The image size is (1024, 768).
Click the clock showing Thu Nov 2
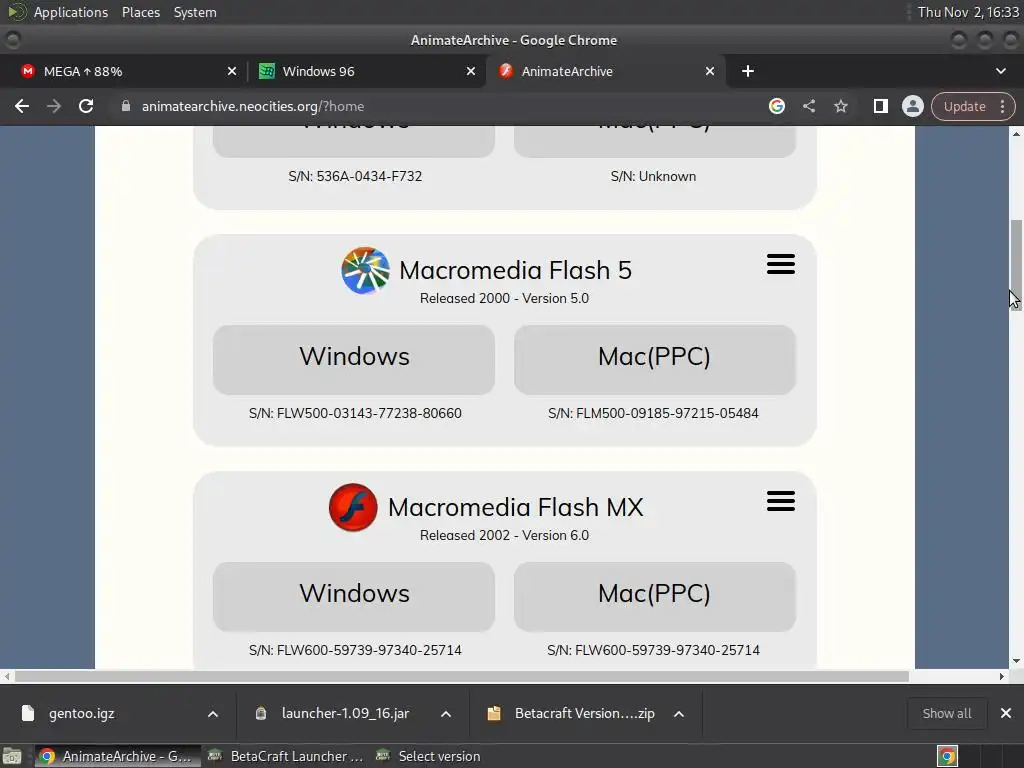(x=967, y=12)
